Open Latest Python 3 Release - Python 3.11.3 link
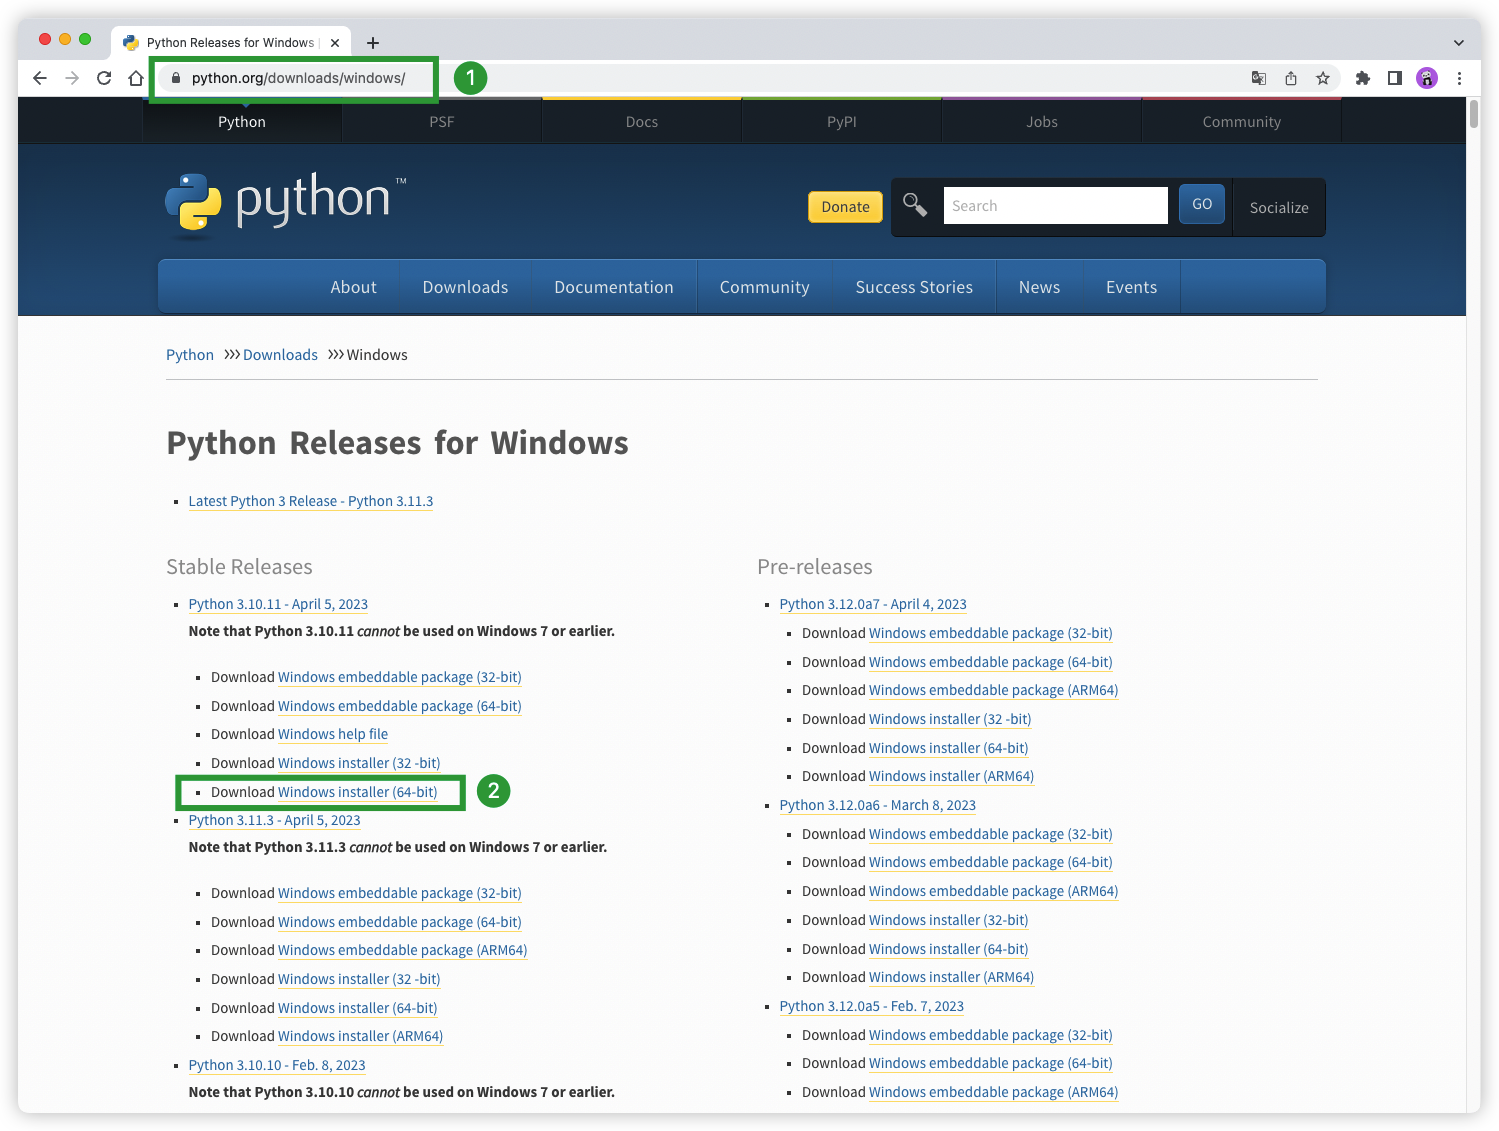This screenshot has height=1131, width=1499. [311, 501]
